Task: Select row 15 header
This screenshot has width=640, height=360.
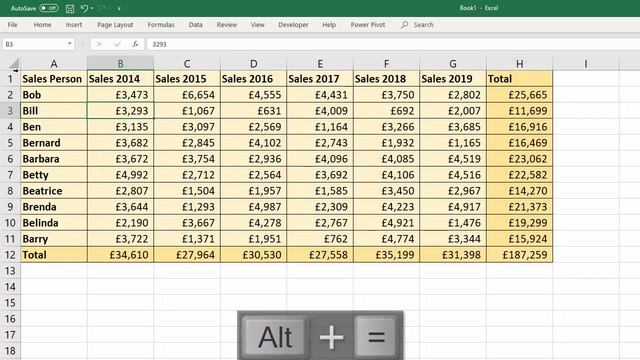Action: 10,303
